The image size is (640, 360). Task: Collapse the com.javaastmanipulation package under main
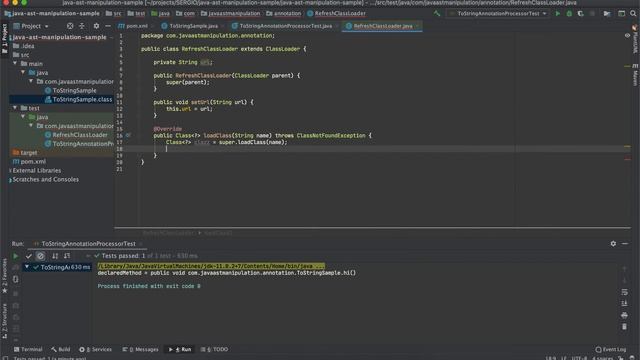[31, 82]
